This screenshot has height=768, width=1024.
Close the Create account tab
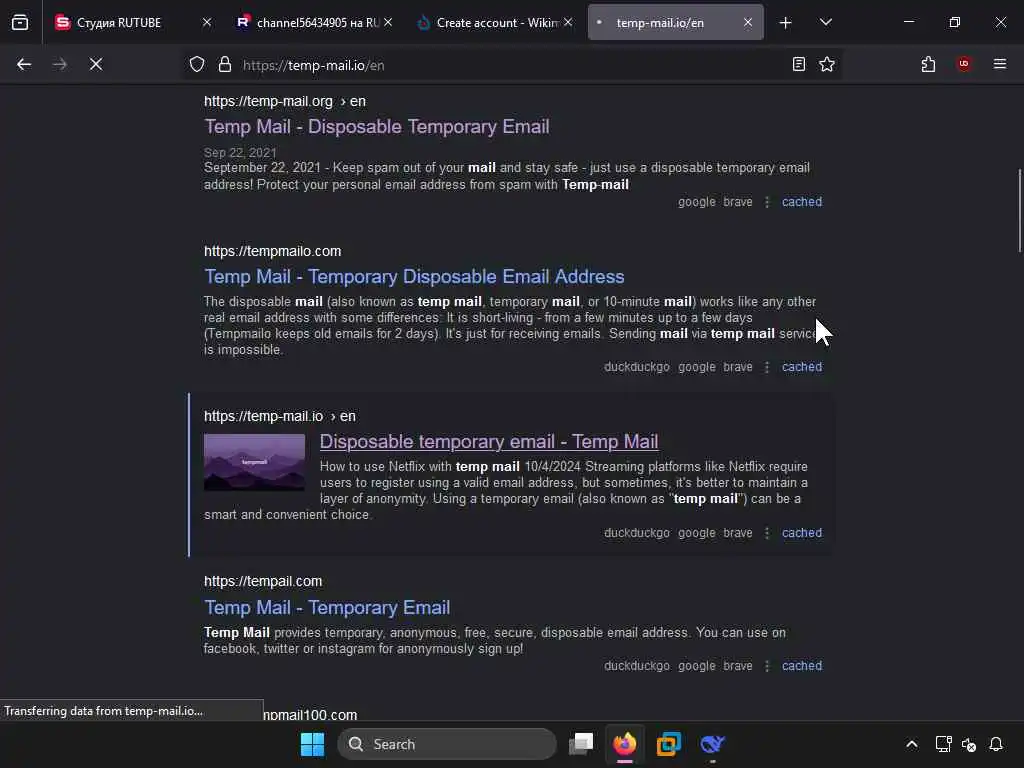point(568,22)
